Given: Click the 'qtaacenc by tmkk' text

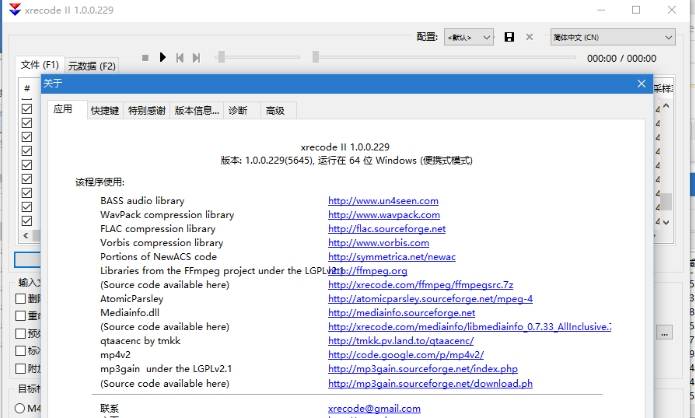Looking at the screenshot, I should (x=140, y=341).
